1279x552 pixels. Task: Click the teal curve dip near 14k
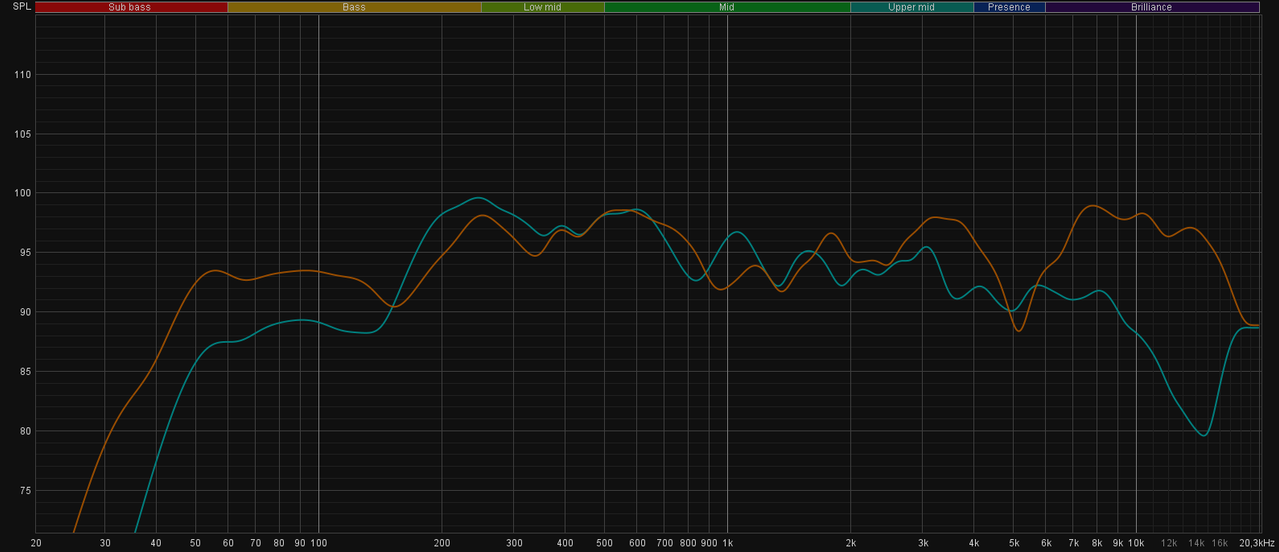(x=1204, y=435)
